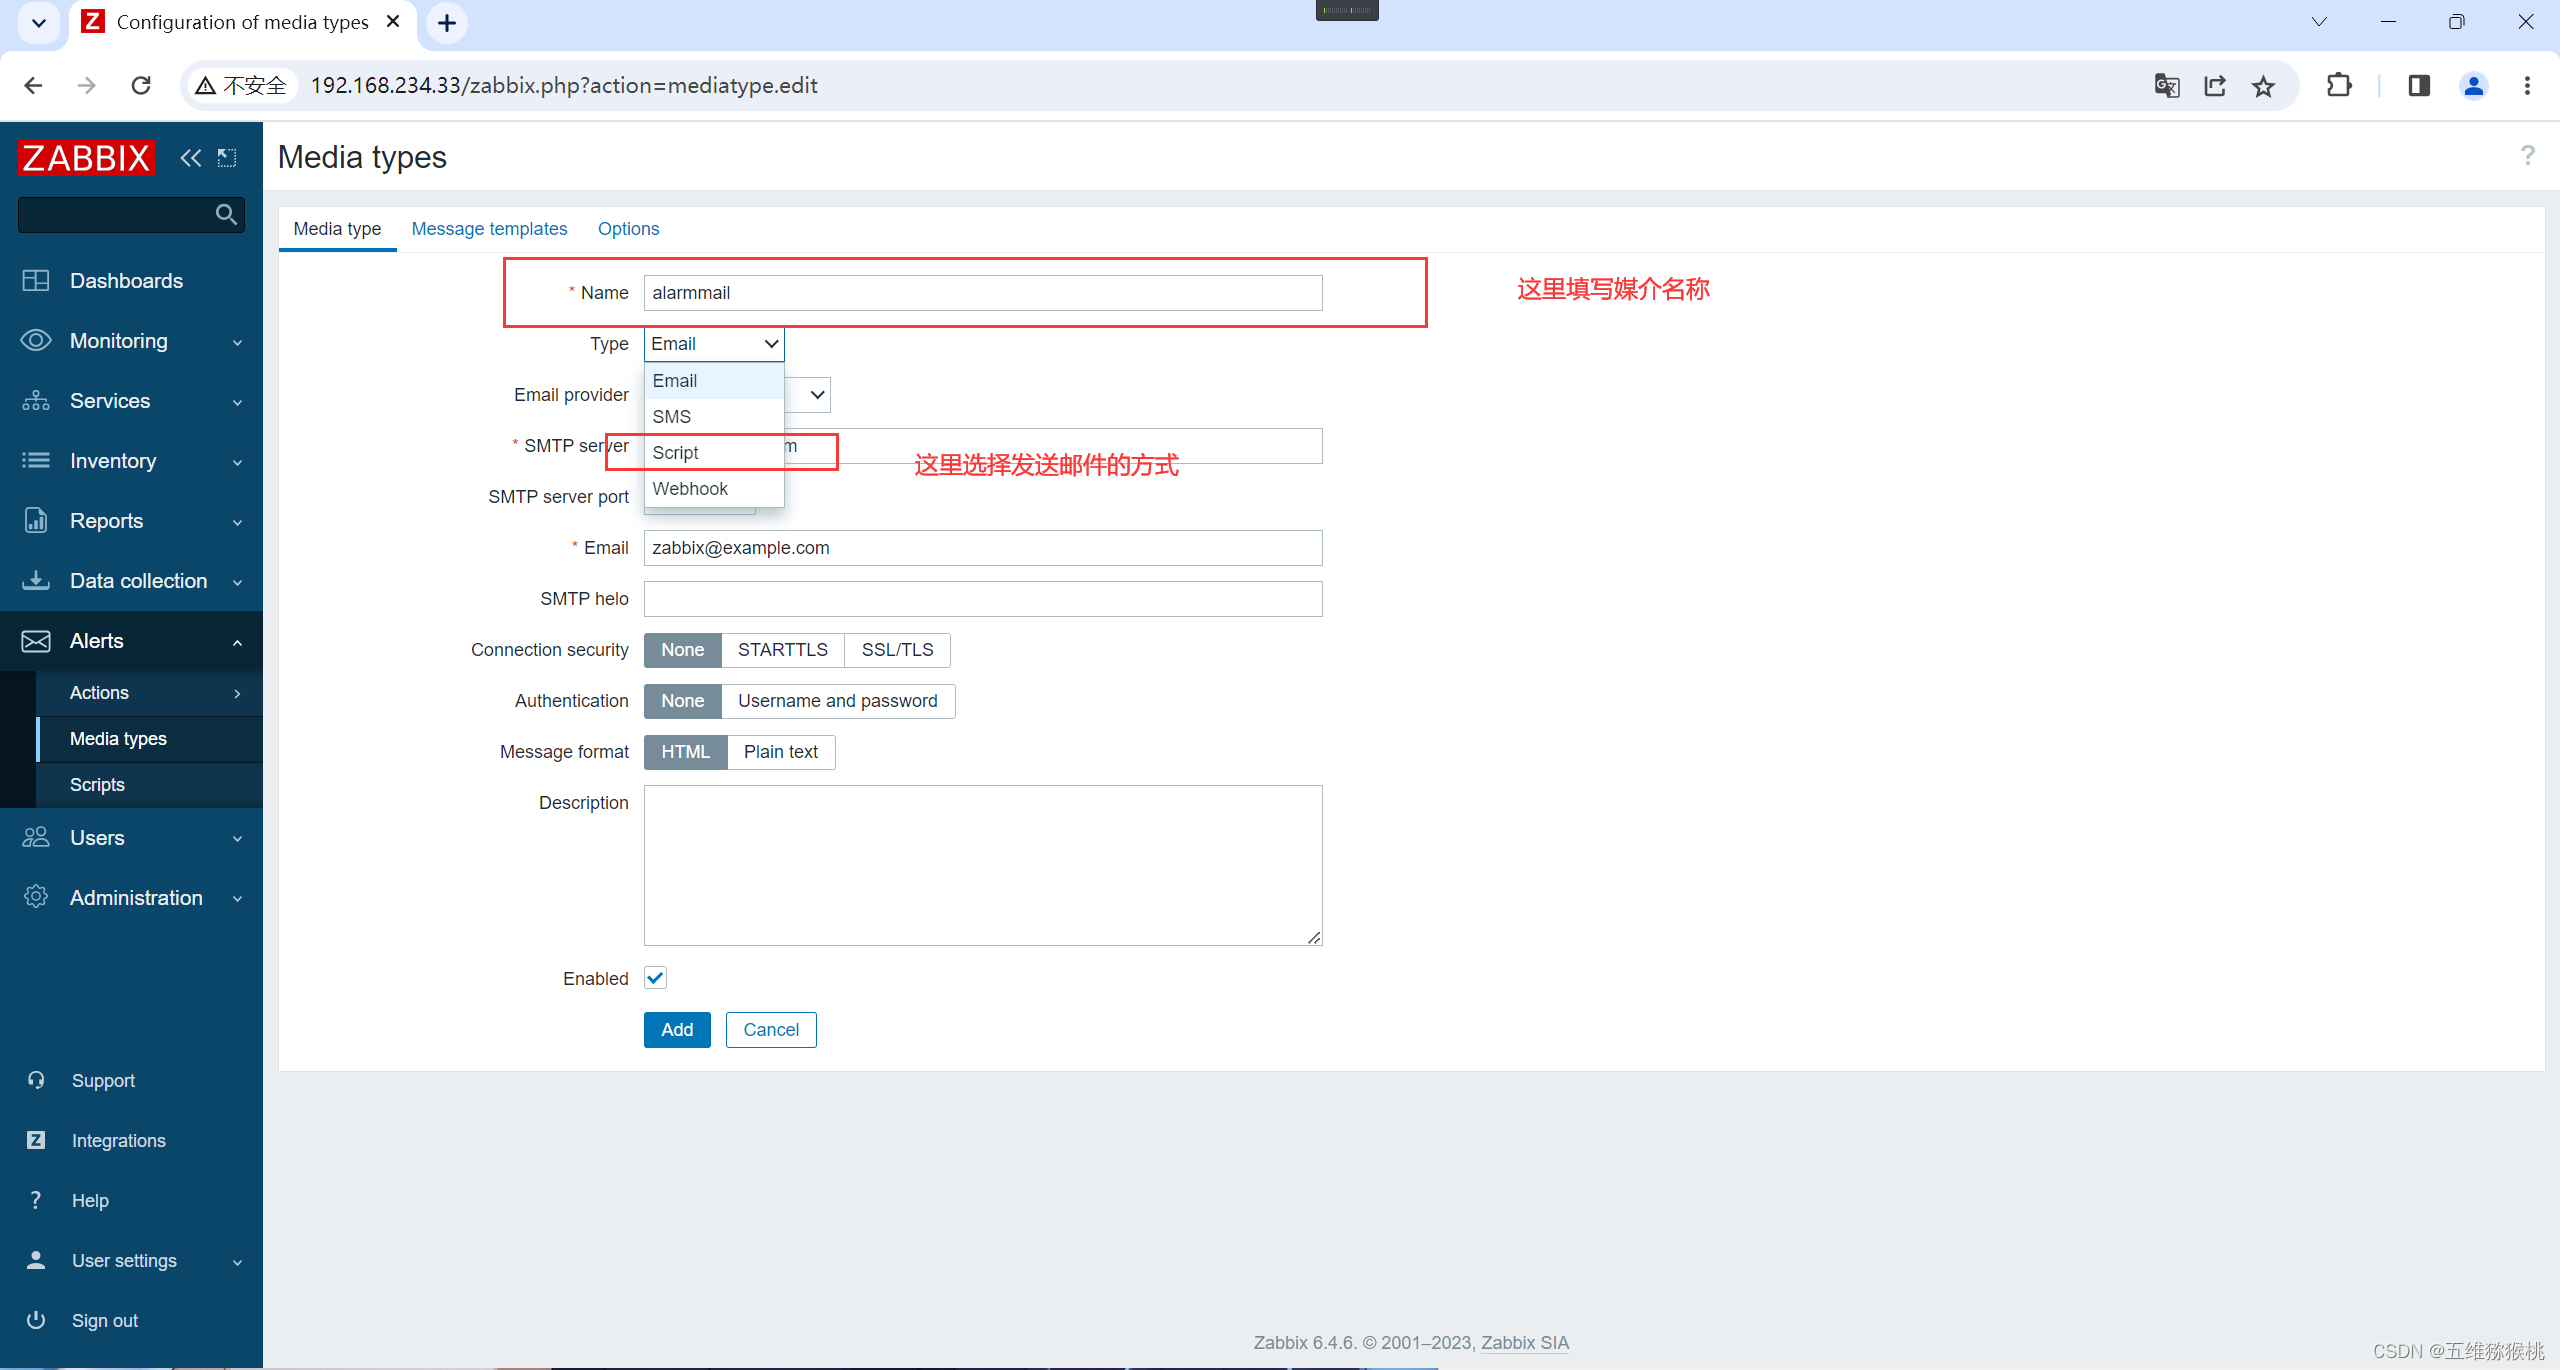This screenshot has width=2560, height=1370.
Task: Open a new browser tab with plus button
Action: point(447,22)
